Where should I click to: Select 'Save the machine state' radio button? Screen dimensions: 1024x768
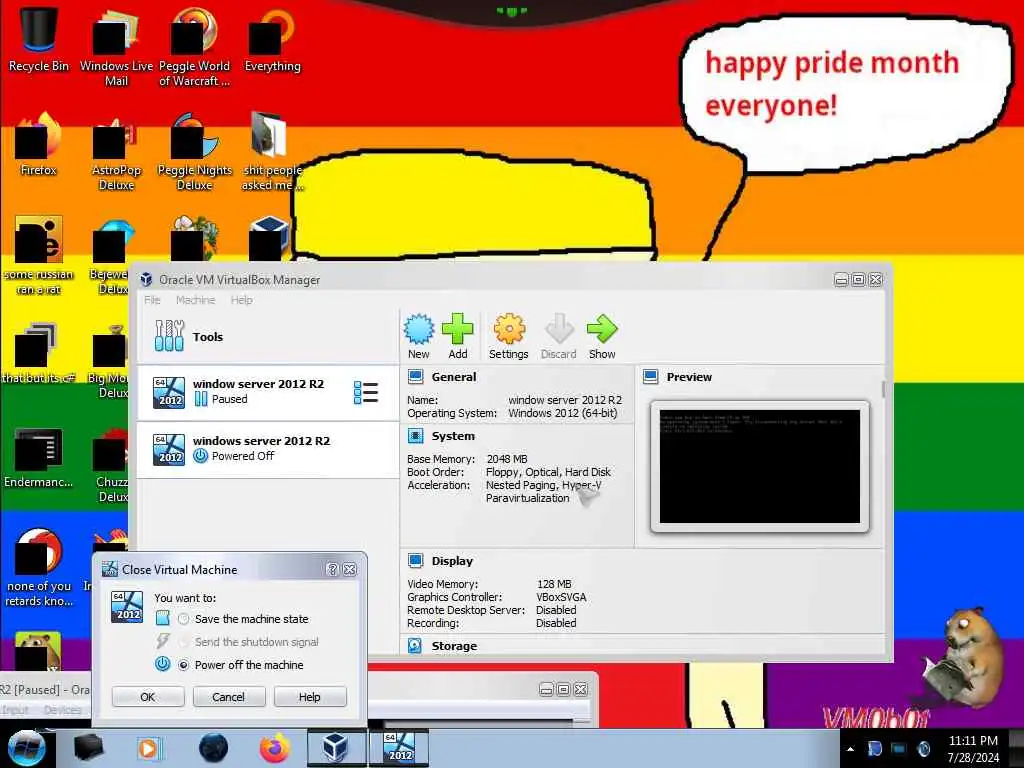tap(184, 618)
